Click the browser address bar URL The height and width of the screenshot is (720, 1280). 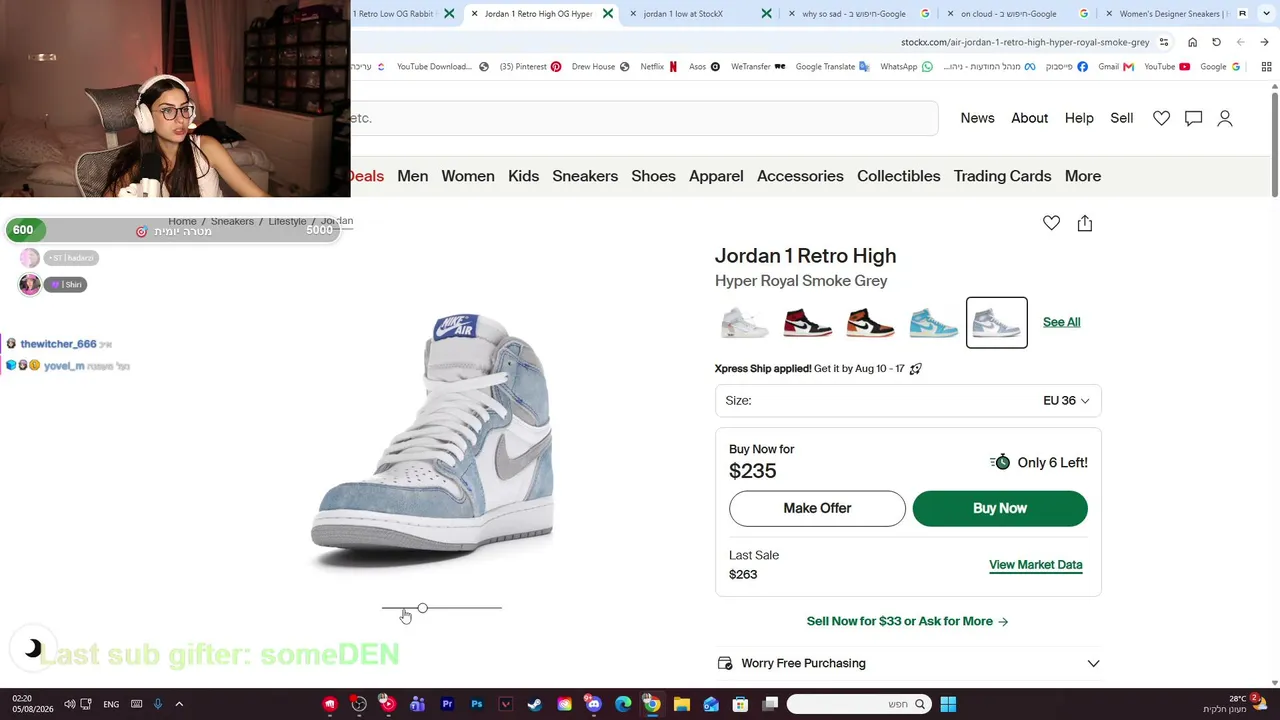pyautogui.click(x=1025, y=42)
